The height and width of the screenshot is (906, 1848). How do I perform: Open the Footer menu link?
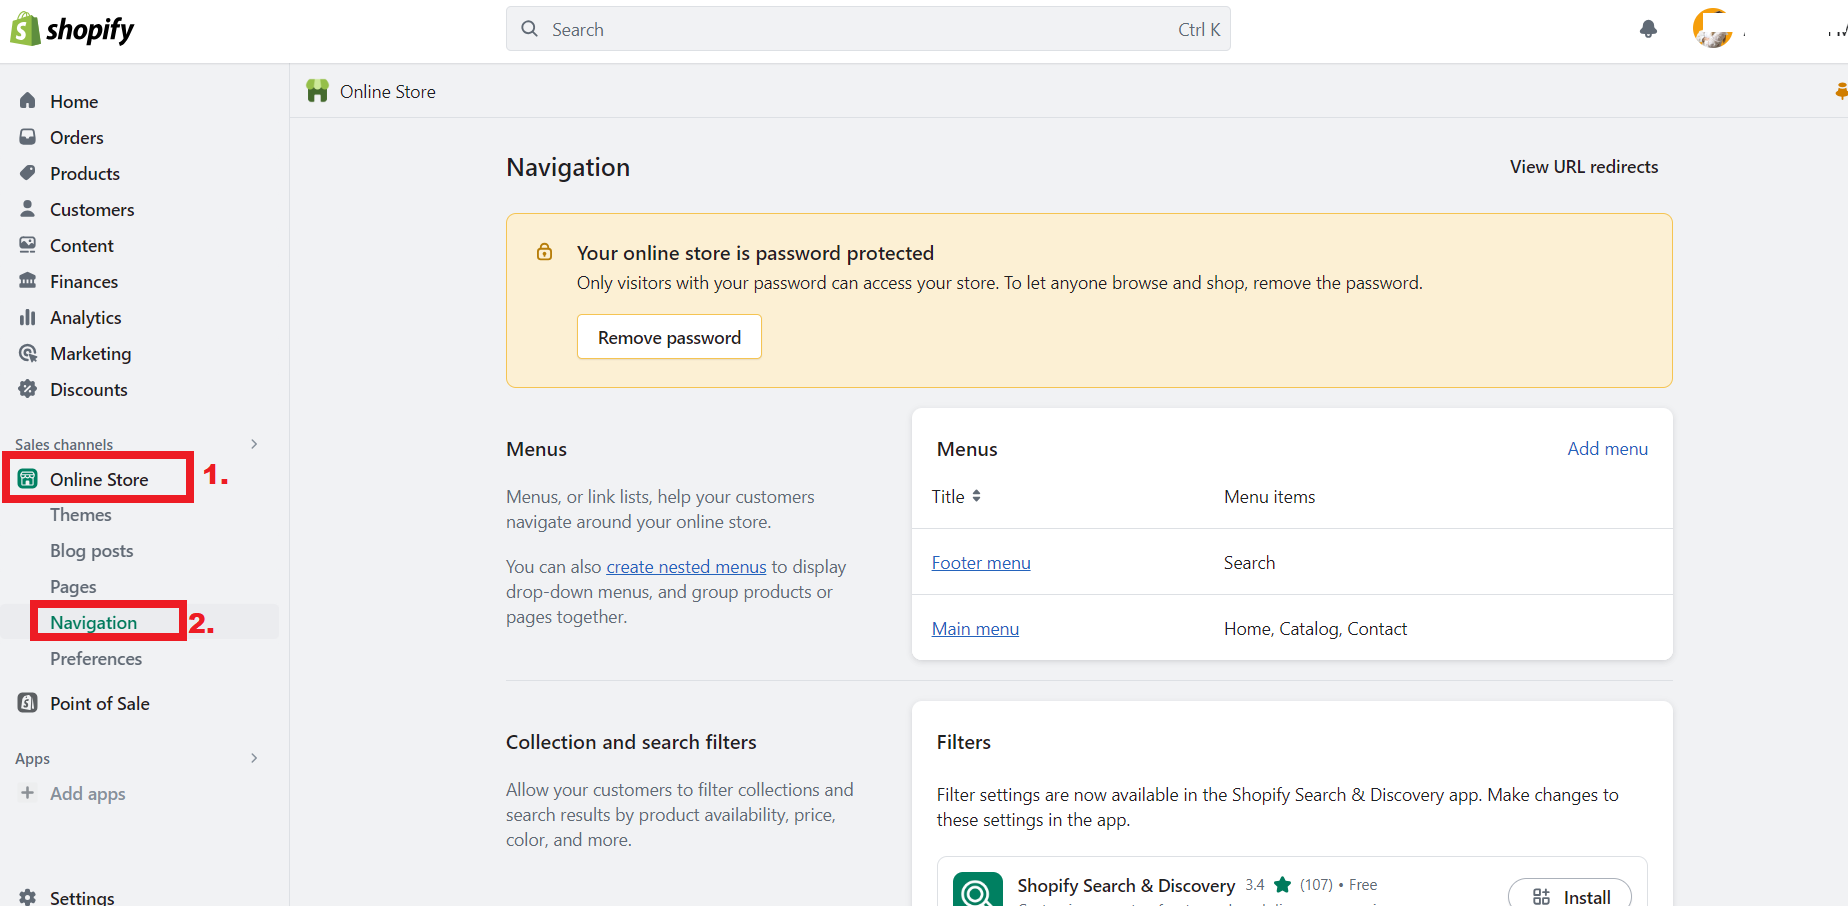[x=981, y=563]
